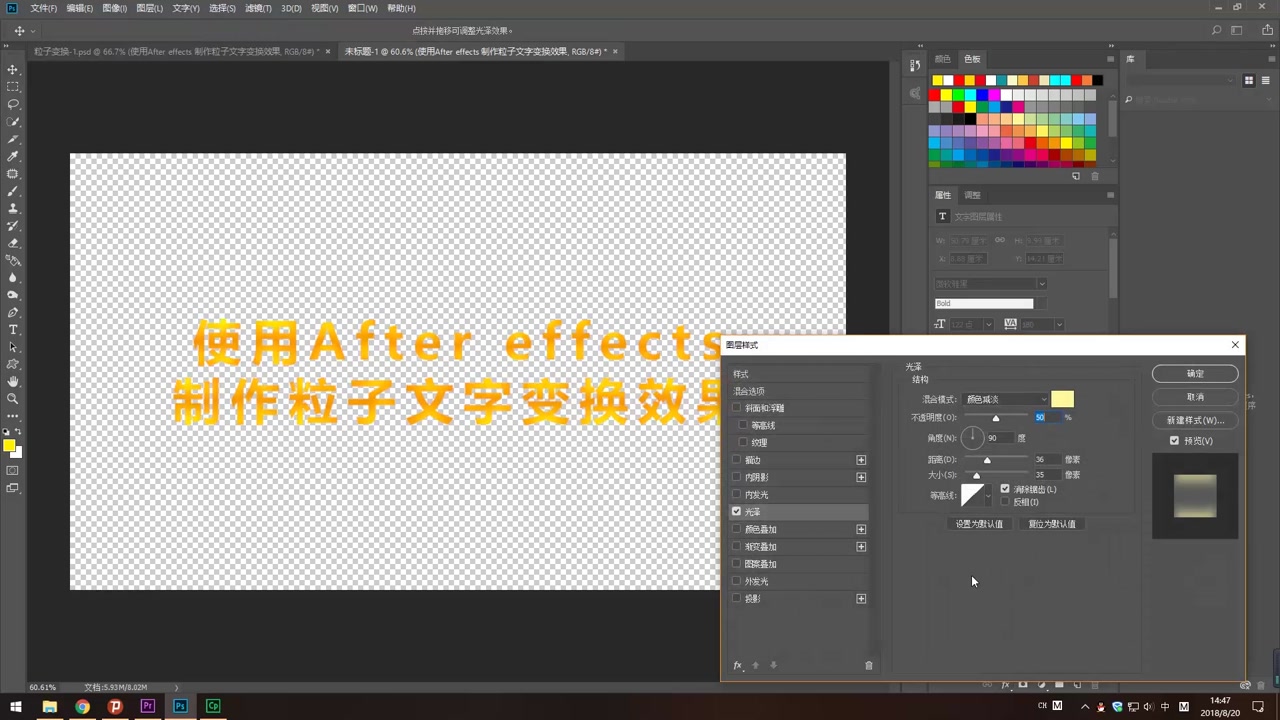1280x720 pixels.
Task: Open the History panel icon
Action: [915, 66]
